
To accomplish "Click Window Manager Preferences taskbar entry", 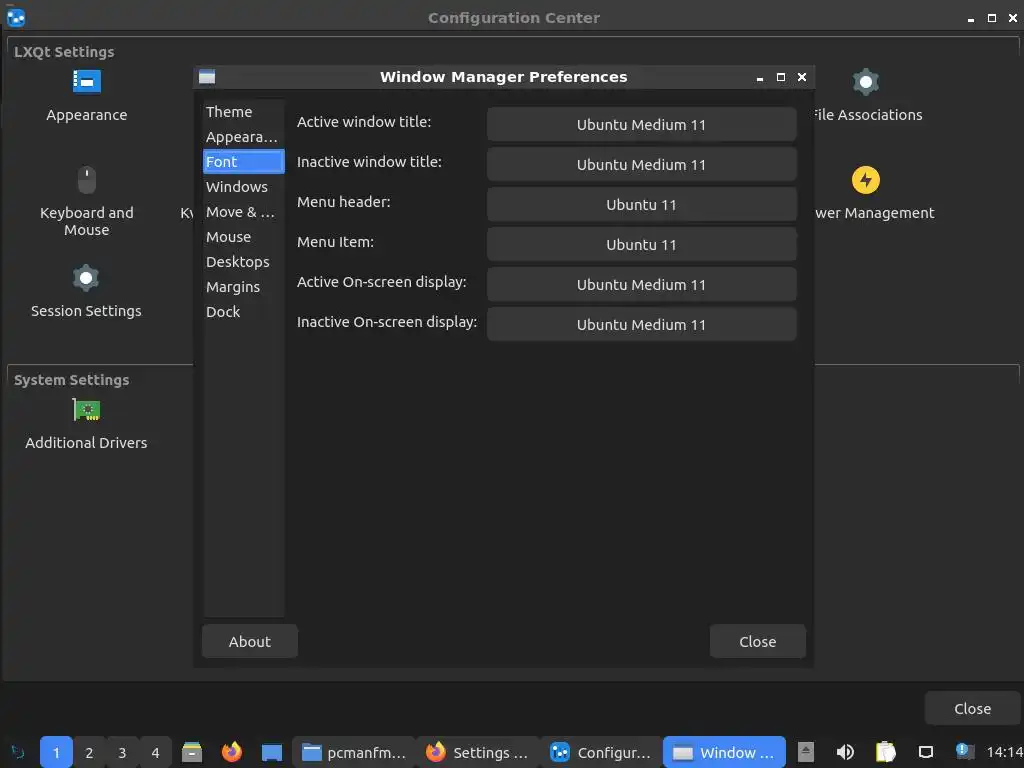I will 724,752.
